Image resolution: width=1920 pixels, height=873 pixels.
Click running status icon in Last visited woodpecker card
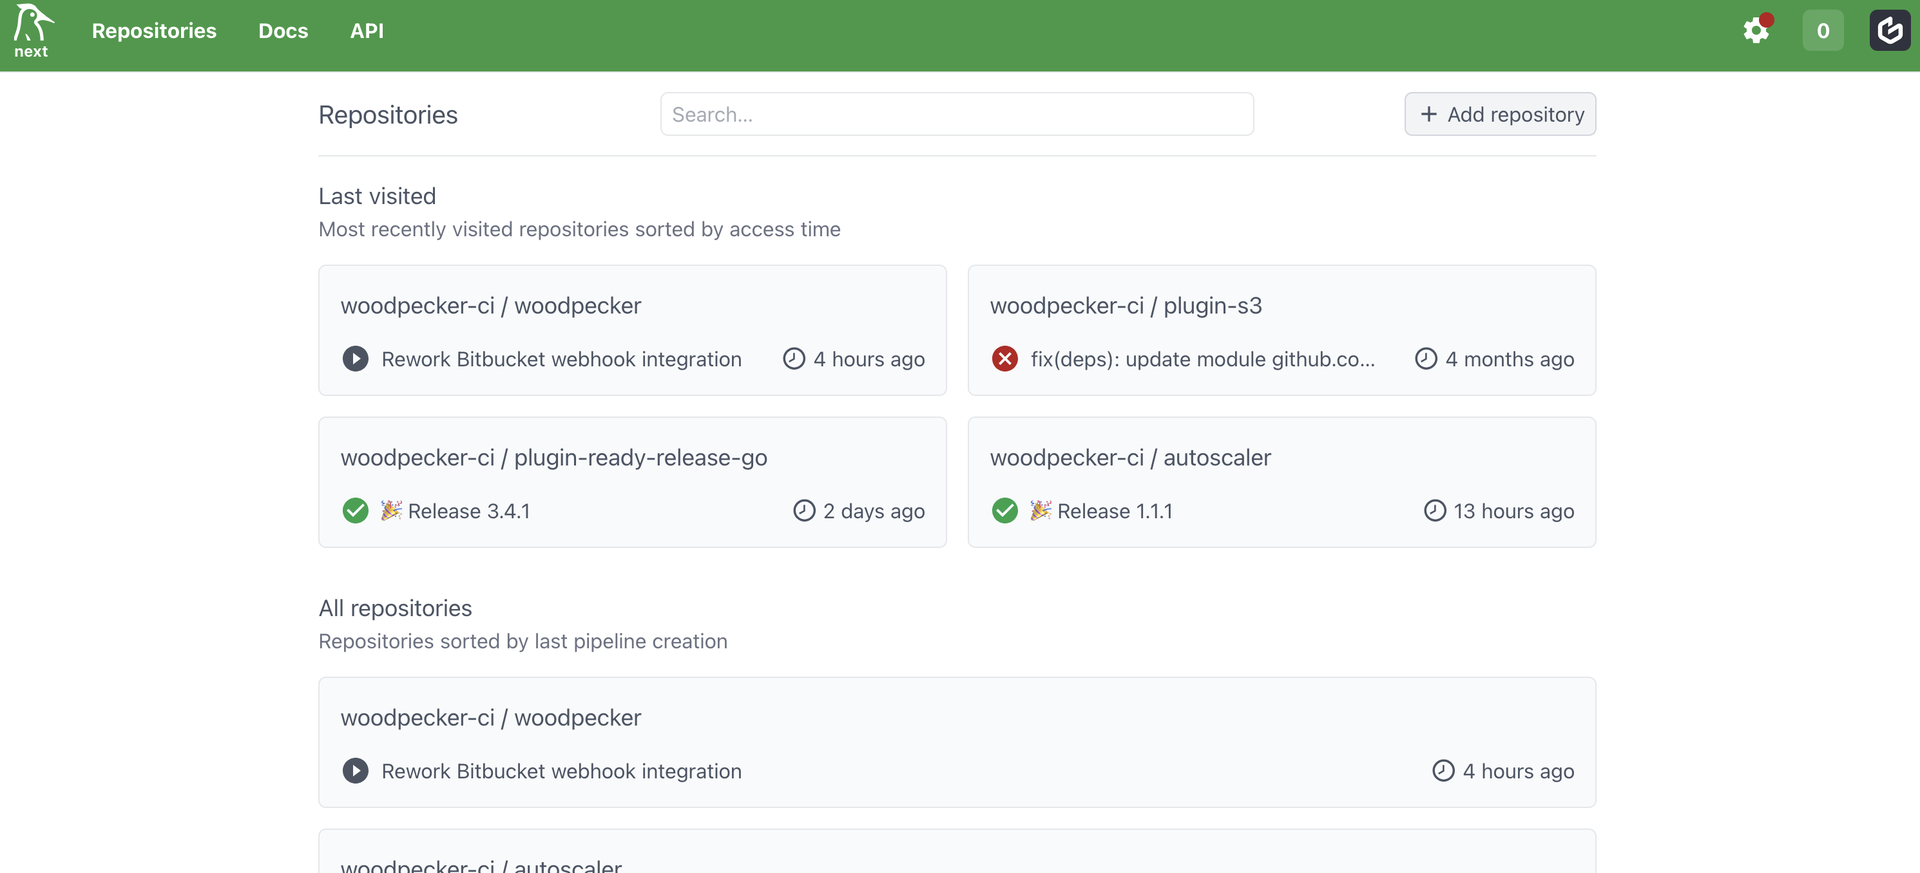355,359
